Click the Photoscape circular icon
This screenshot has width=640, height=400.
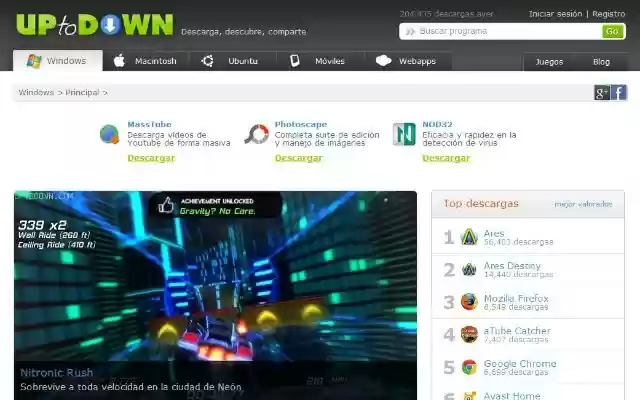click(x=257, y=134)
